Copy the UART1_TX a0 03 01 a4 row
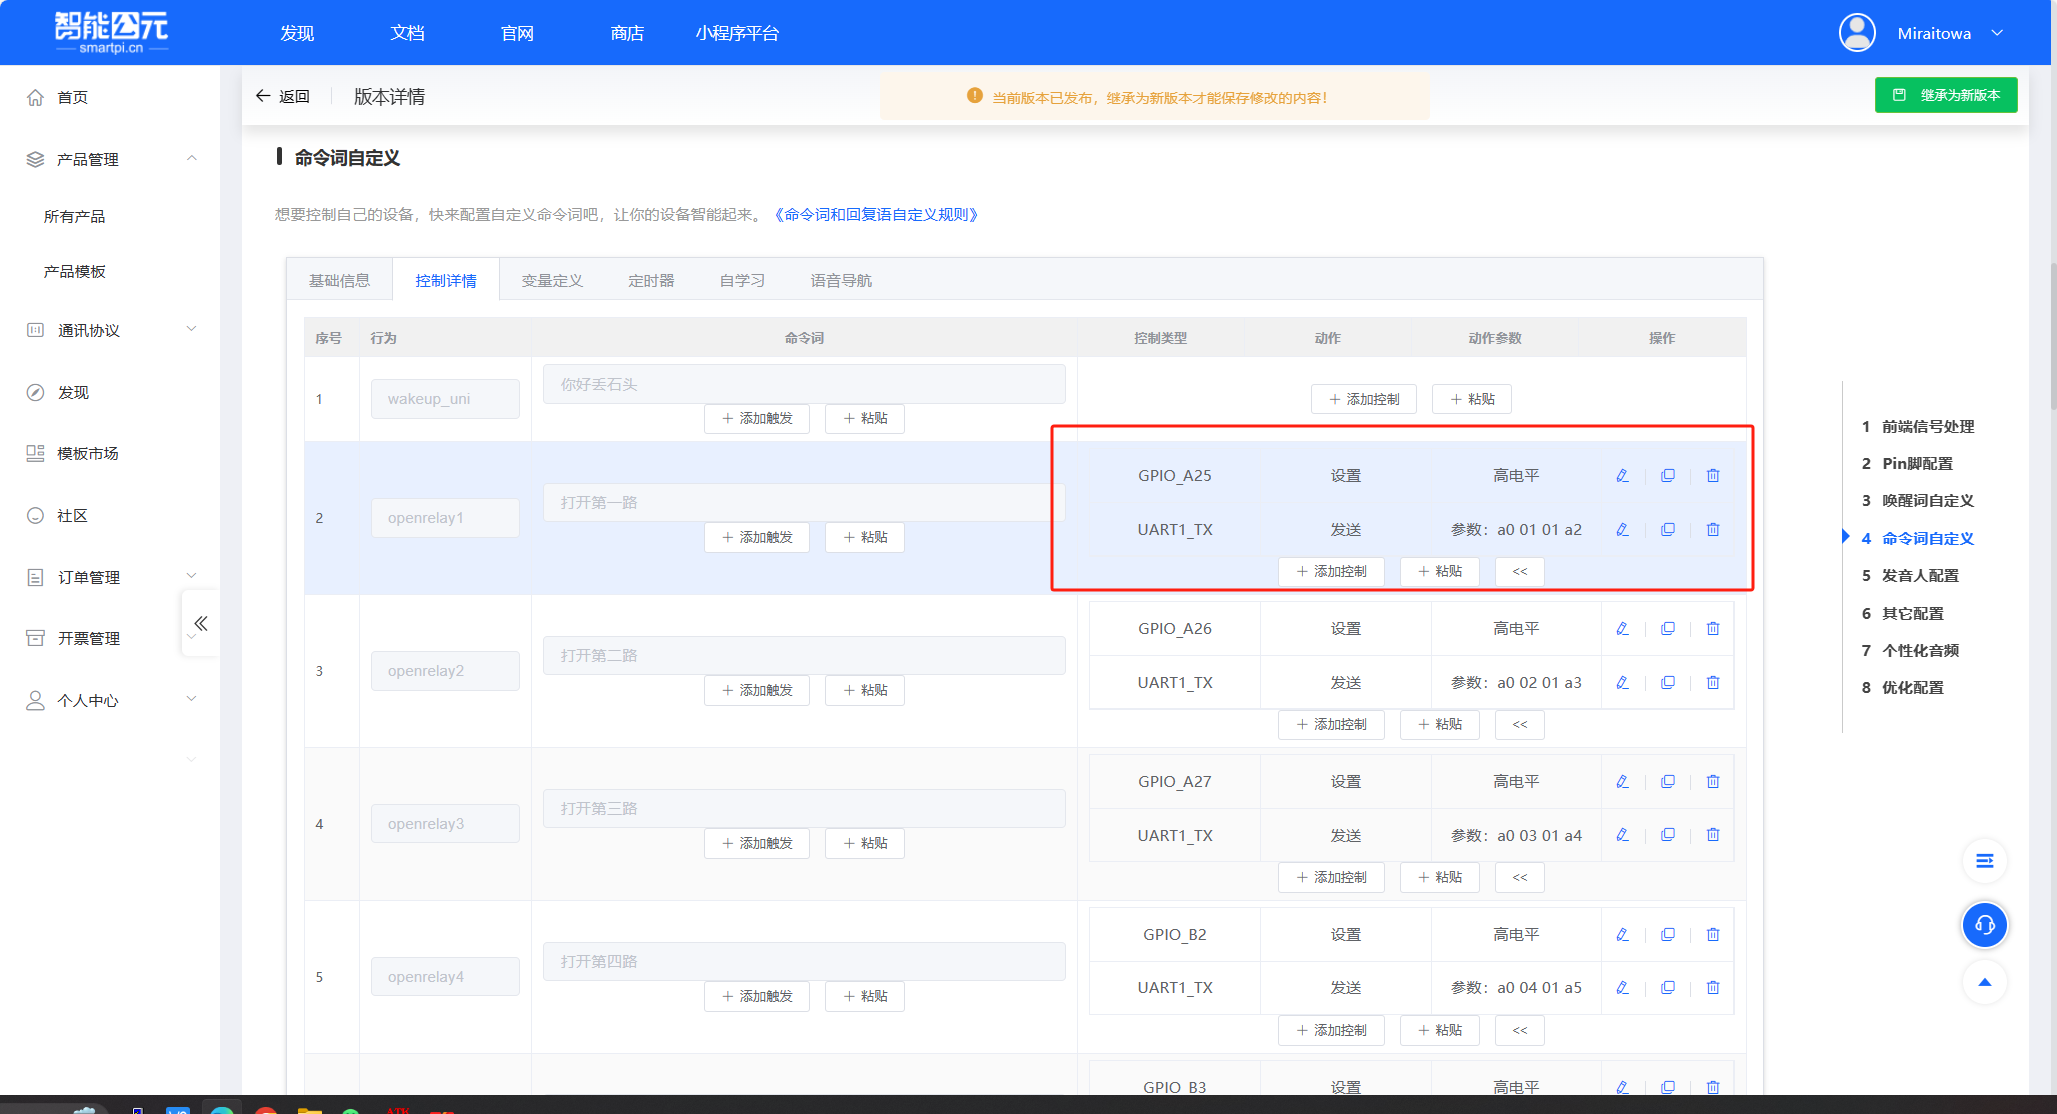This screenshot has width=2057, height=1114. coord(1668,835)
